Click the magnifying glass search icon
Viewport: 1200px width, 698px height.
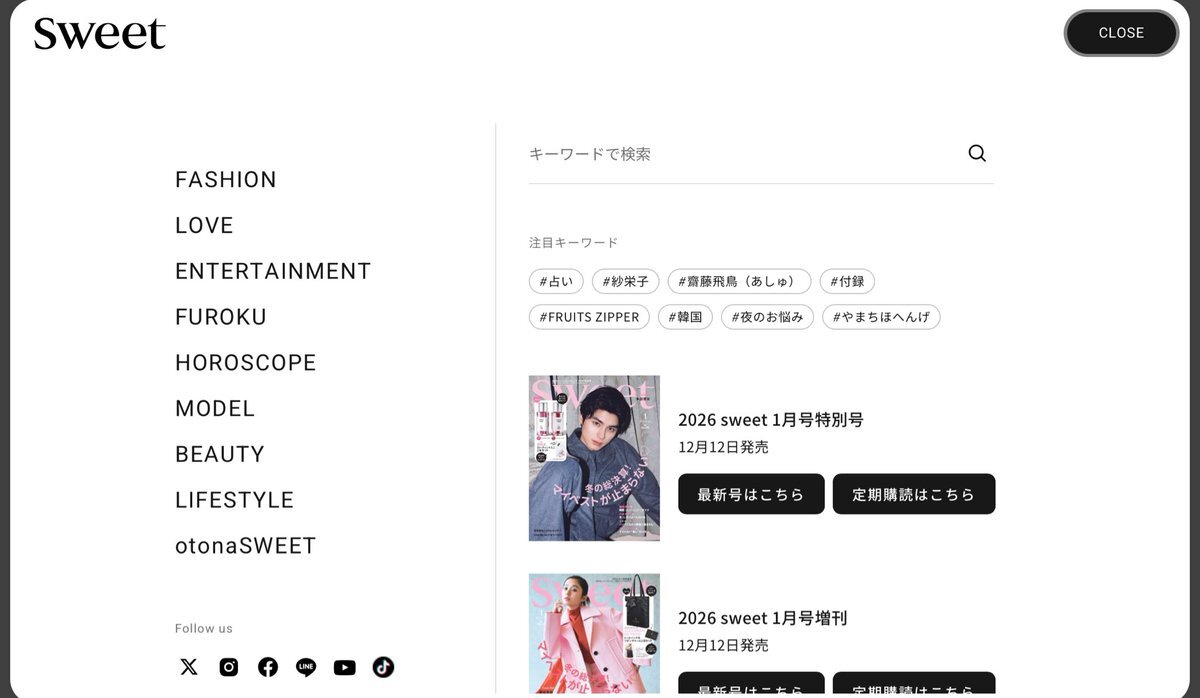(977, 153)
